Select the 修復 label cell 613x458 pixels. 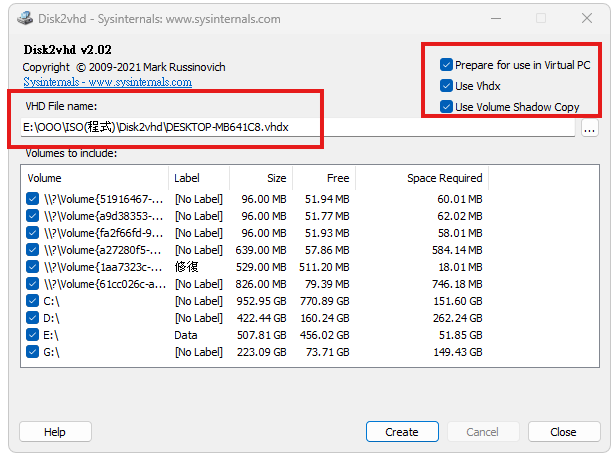click(186, 267)
